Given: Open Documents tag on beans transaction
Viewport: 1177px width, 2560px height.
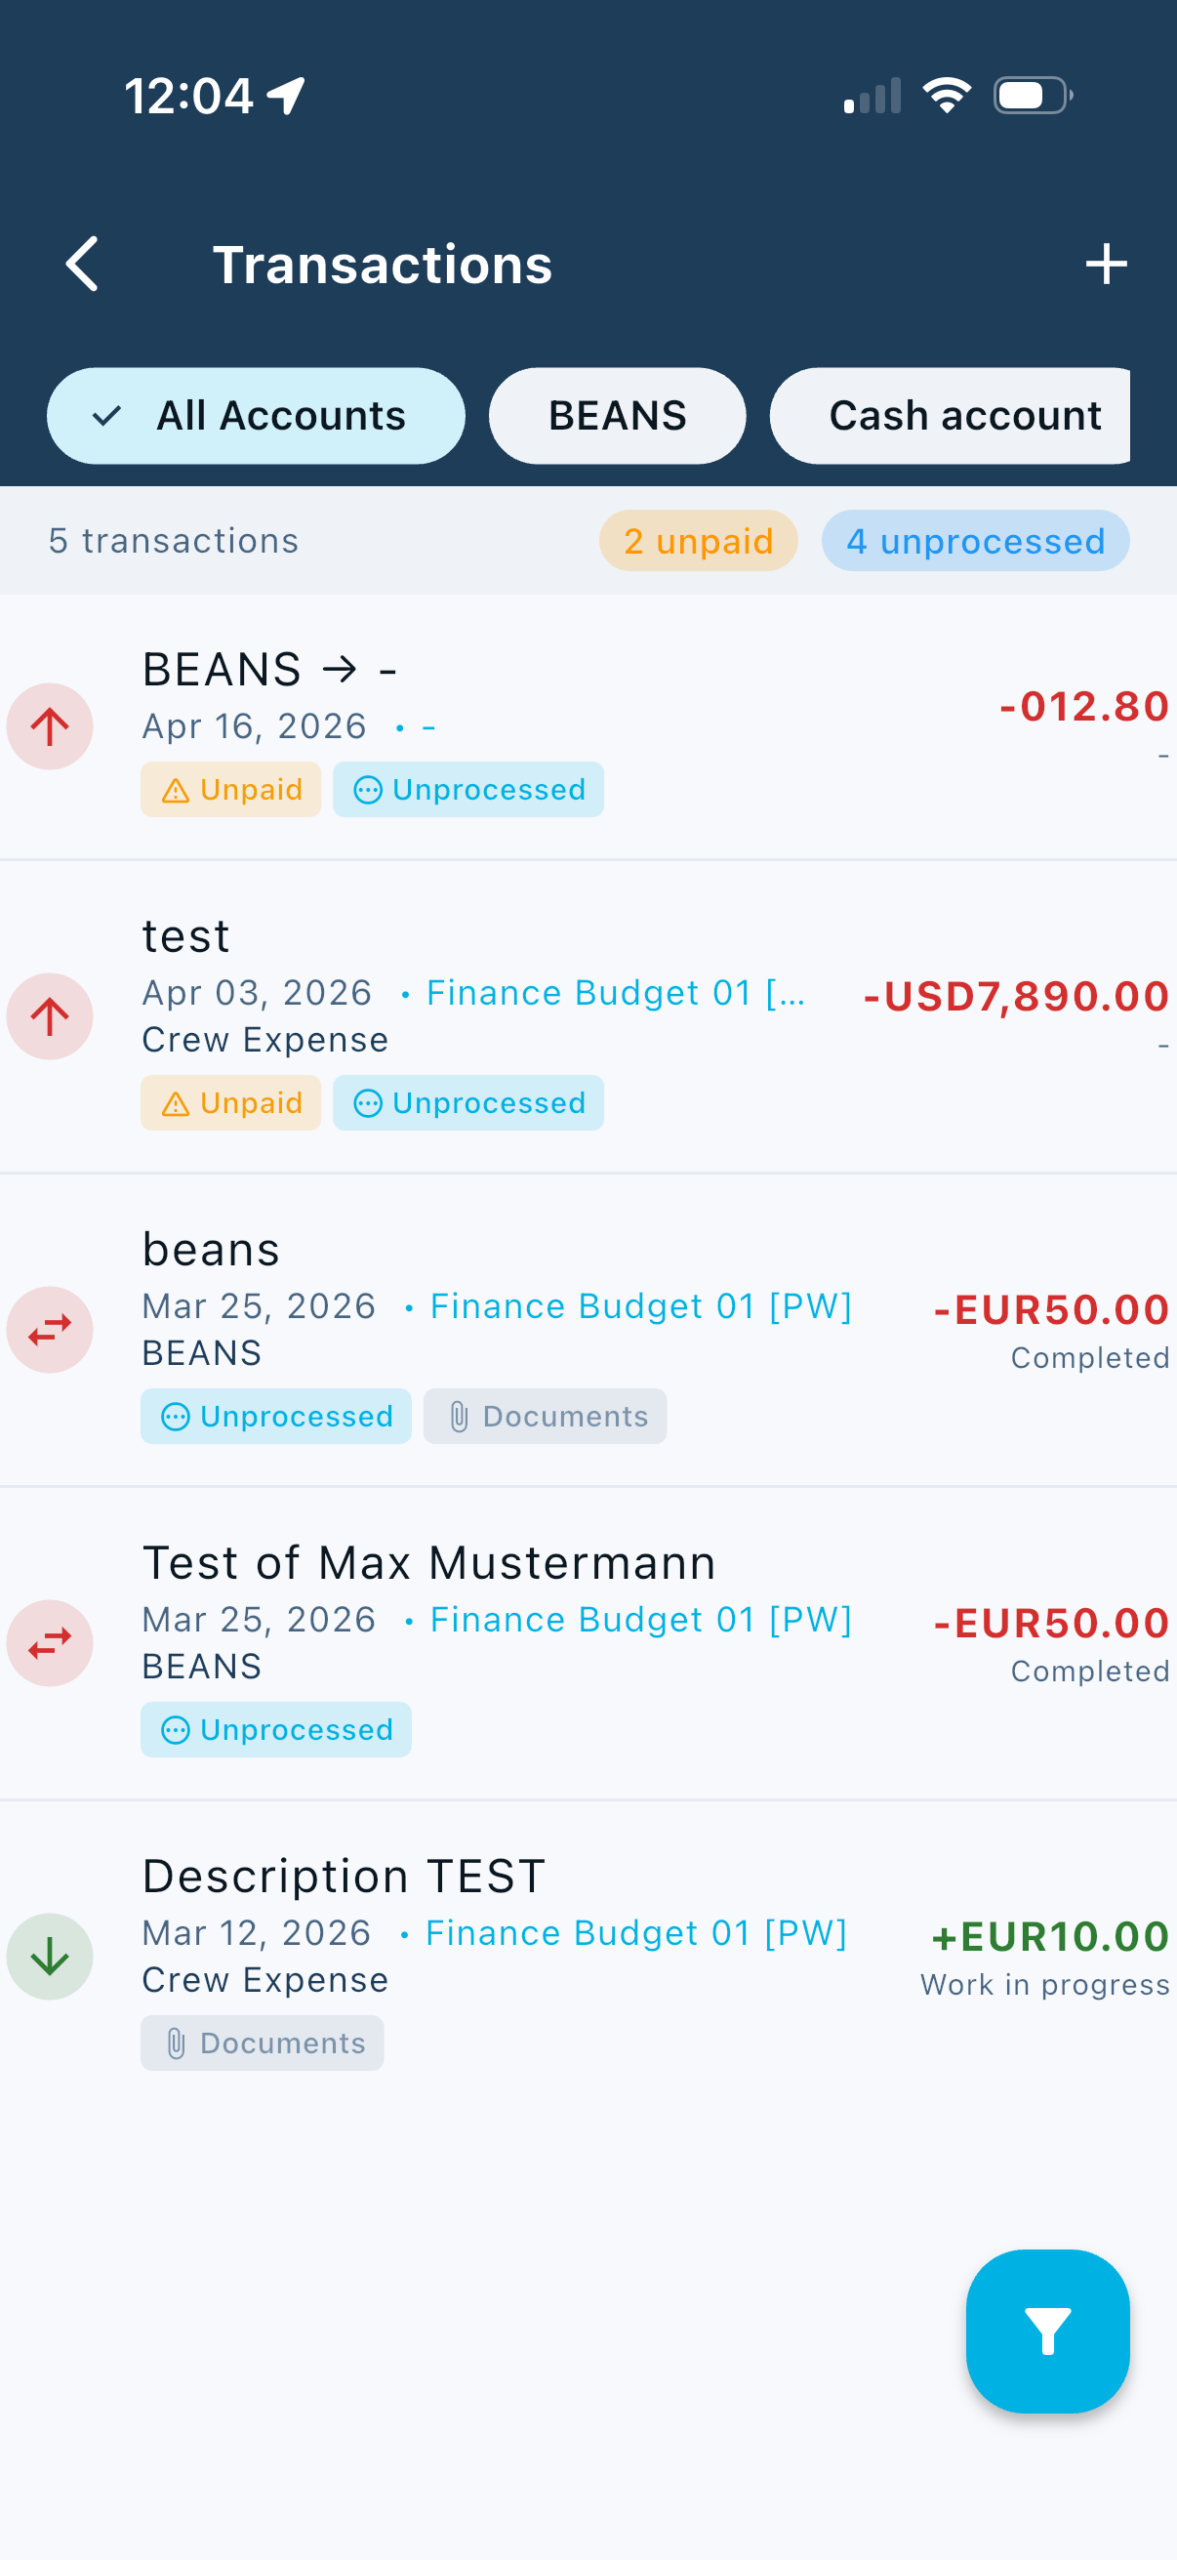Looking at the screenshot, I should pyautogui.click(x=545, y=1416).
